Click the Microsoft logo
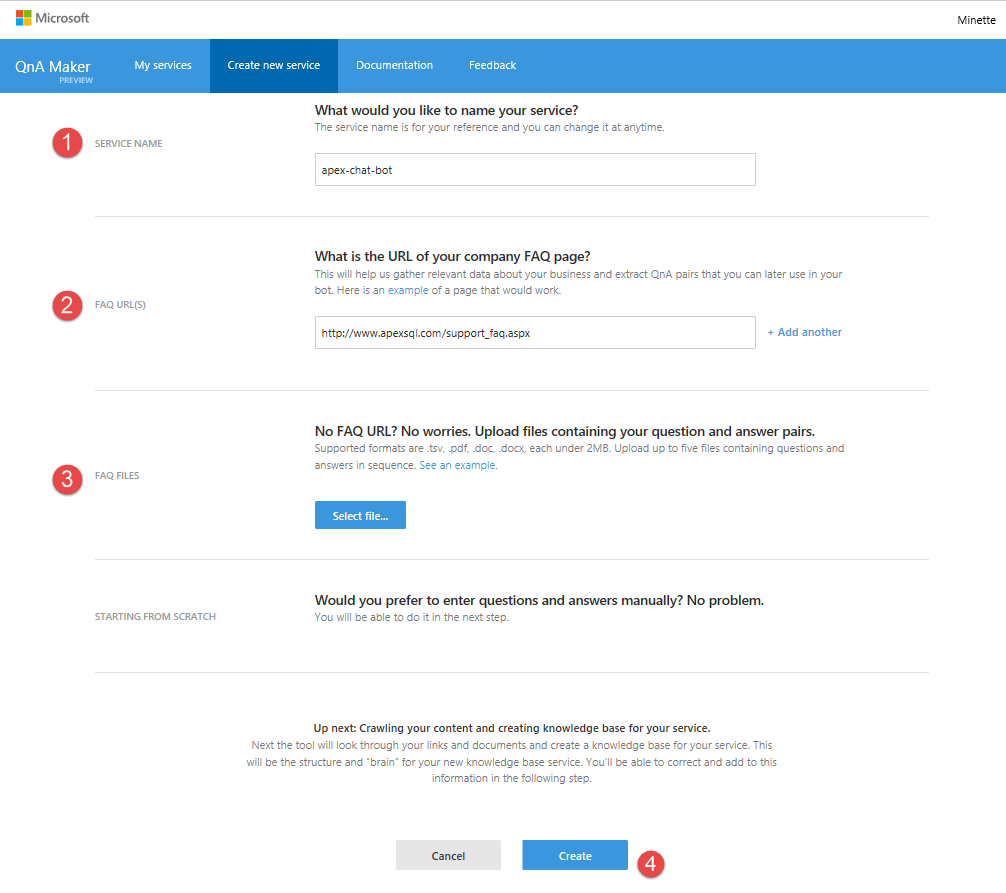 53,18
